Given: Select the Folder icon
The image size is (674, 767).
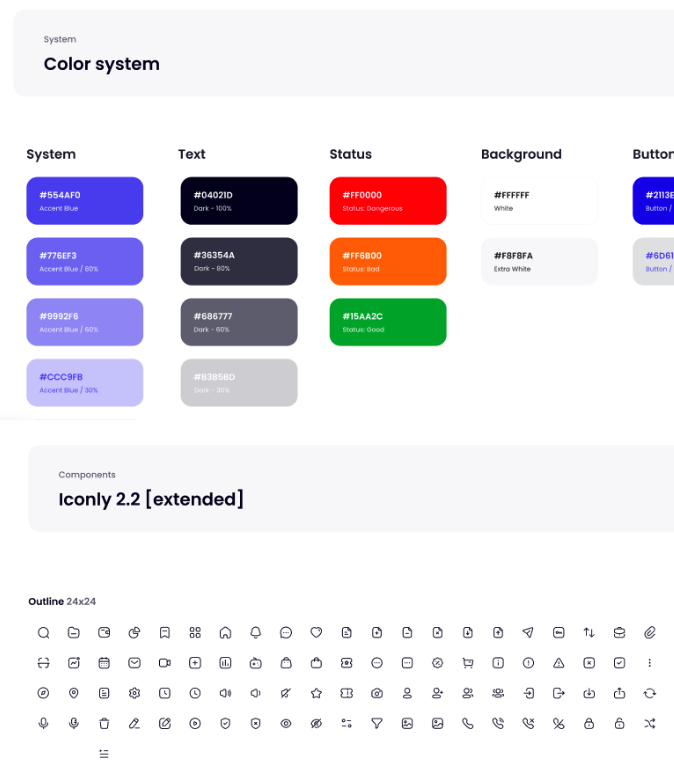Looking at the screenshot, I should point(74,632).
